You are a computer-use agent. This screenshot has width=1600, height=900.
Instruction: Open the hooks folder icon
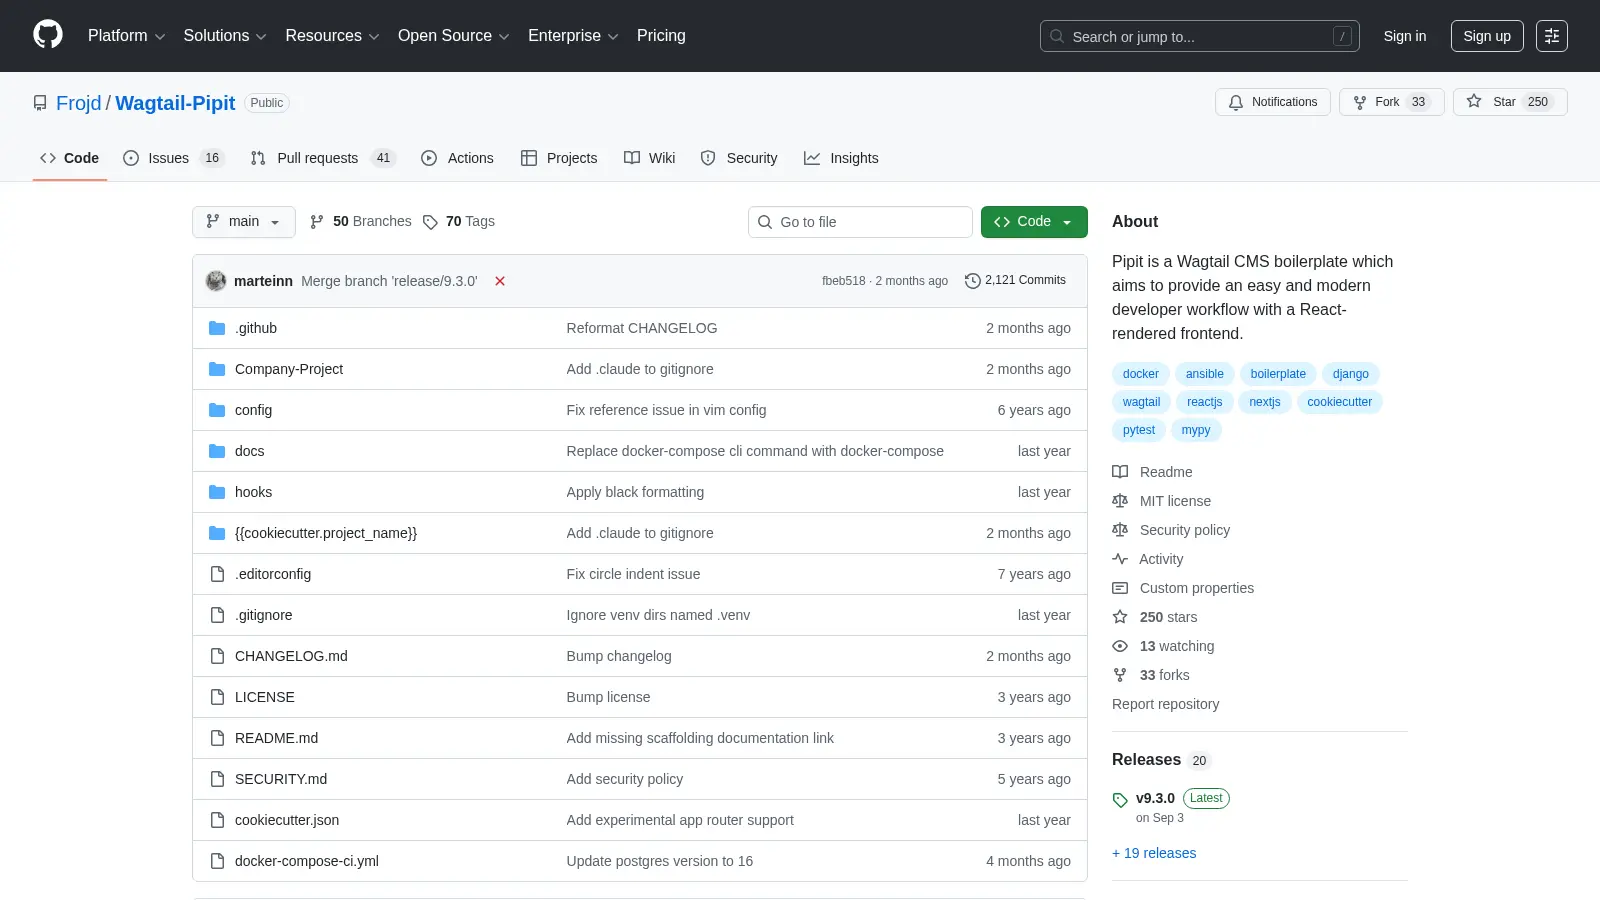point(217,492)
